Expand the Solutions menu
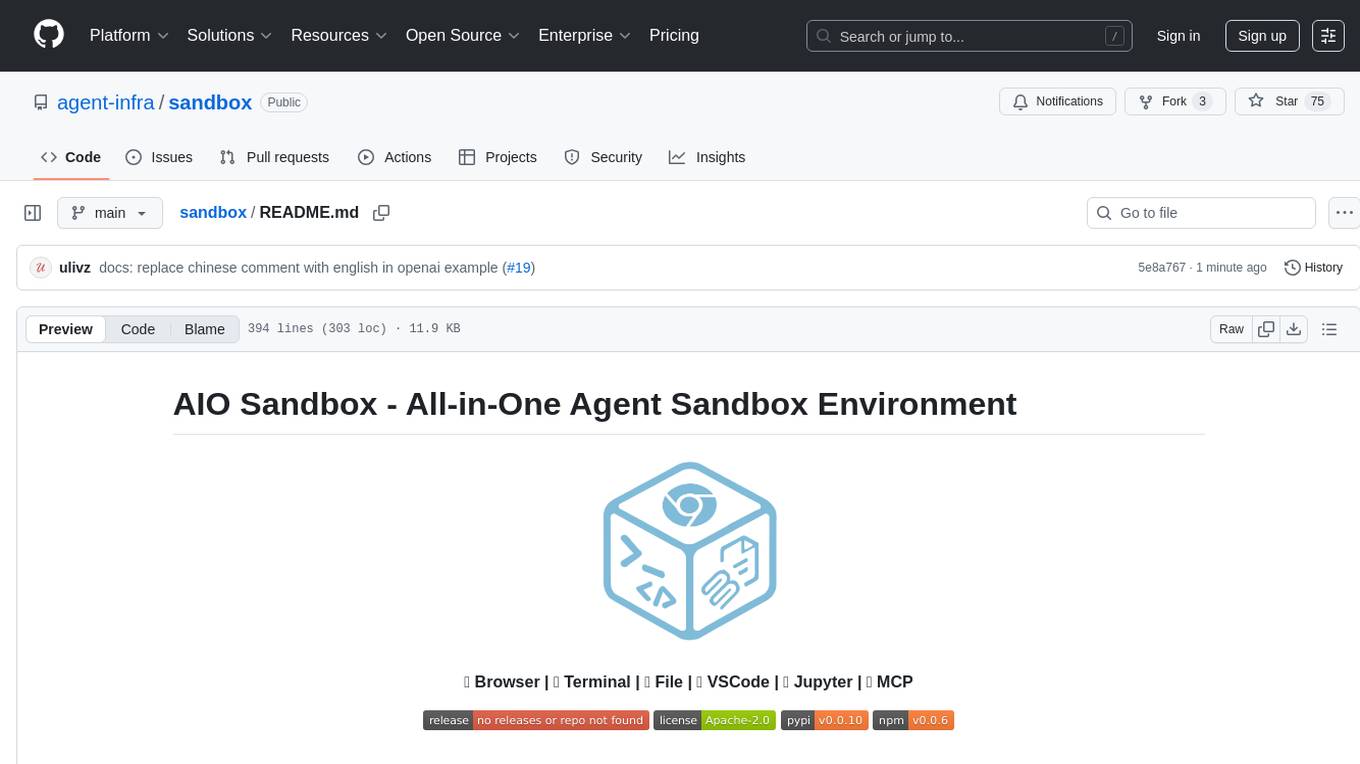This screenshot has height=764, width=1360. tap(230, 35)
